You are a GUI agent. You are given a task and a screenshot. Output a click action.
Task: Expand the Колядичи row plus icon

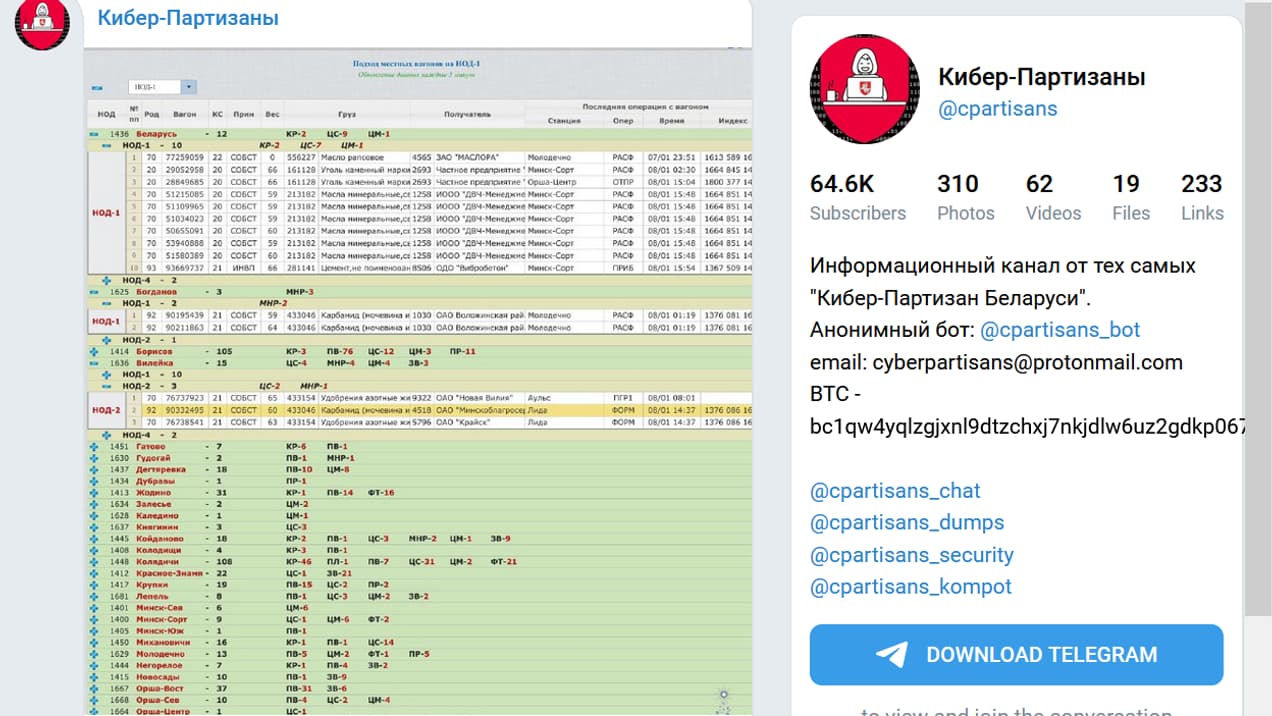(94, 562)
